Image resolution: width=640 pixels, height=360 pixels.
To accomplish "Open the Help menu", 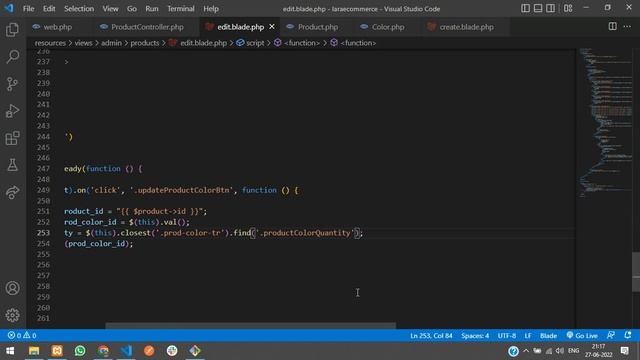I will pos(211,9).
